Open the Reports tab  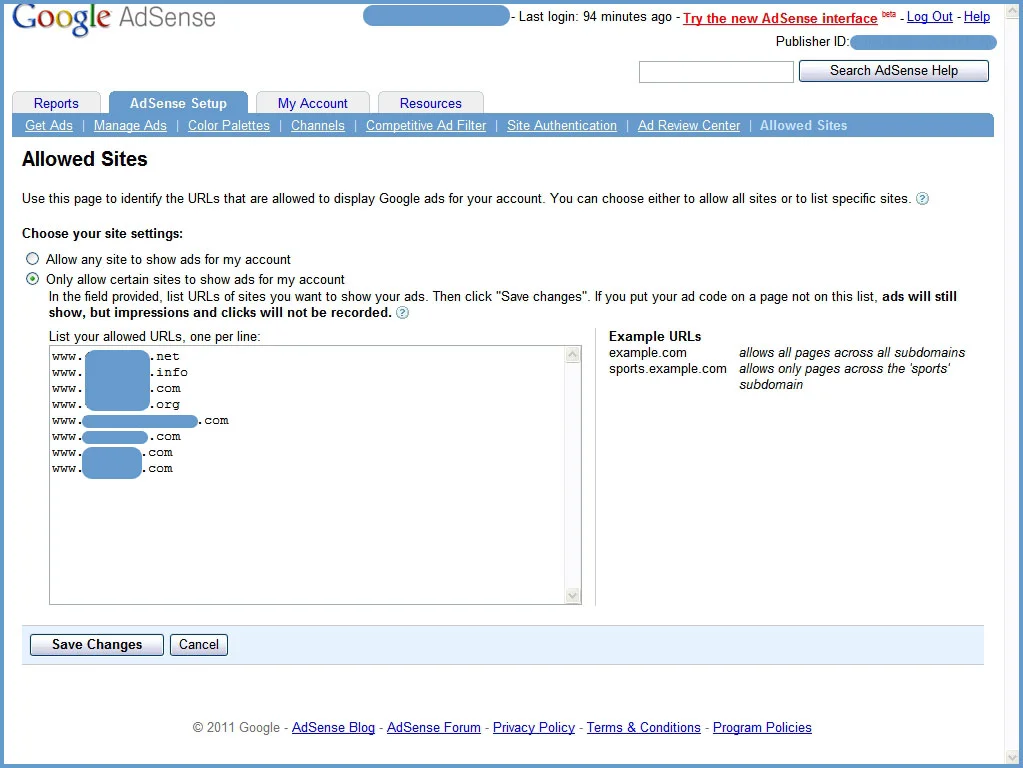pos(56,103)
